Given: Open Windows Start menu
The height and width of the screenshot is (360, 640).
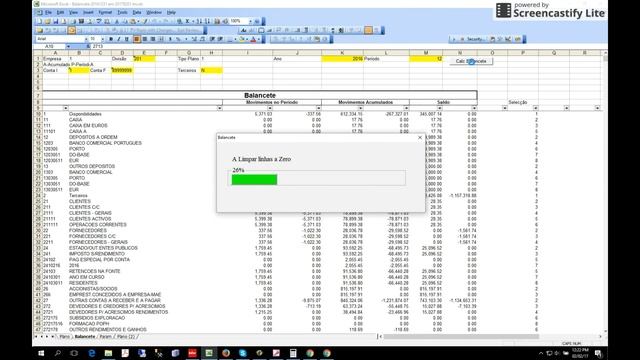Looking at the screenshot, I should click(x=41, y=353).
